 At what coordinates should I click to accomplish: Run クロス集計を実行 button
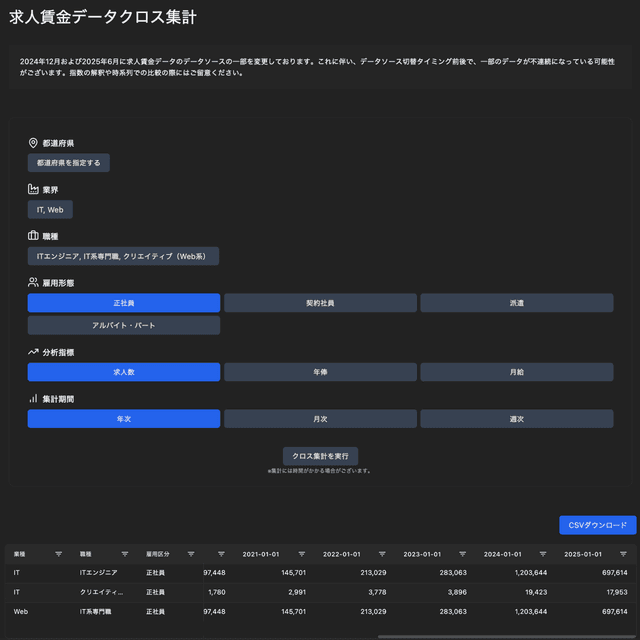320,456
